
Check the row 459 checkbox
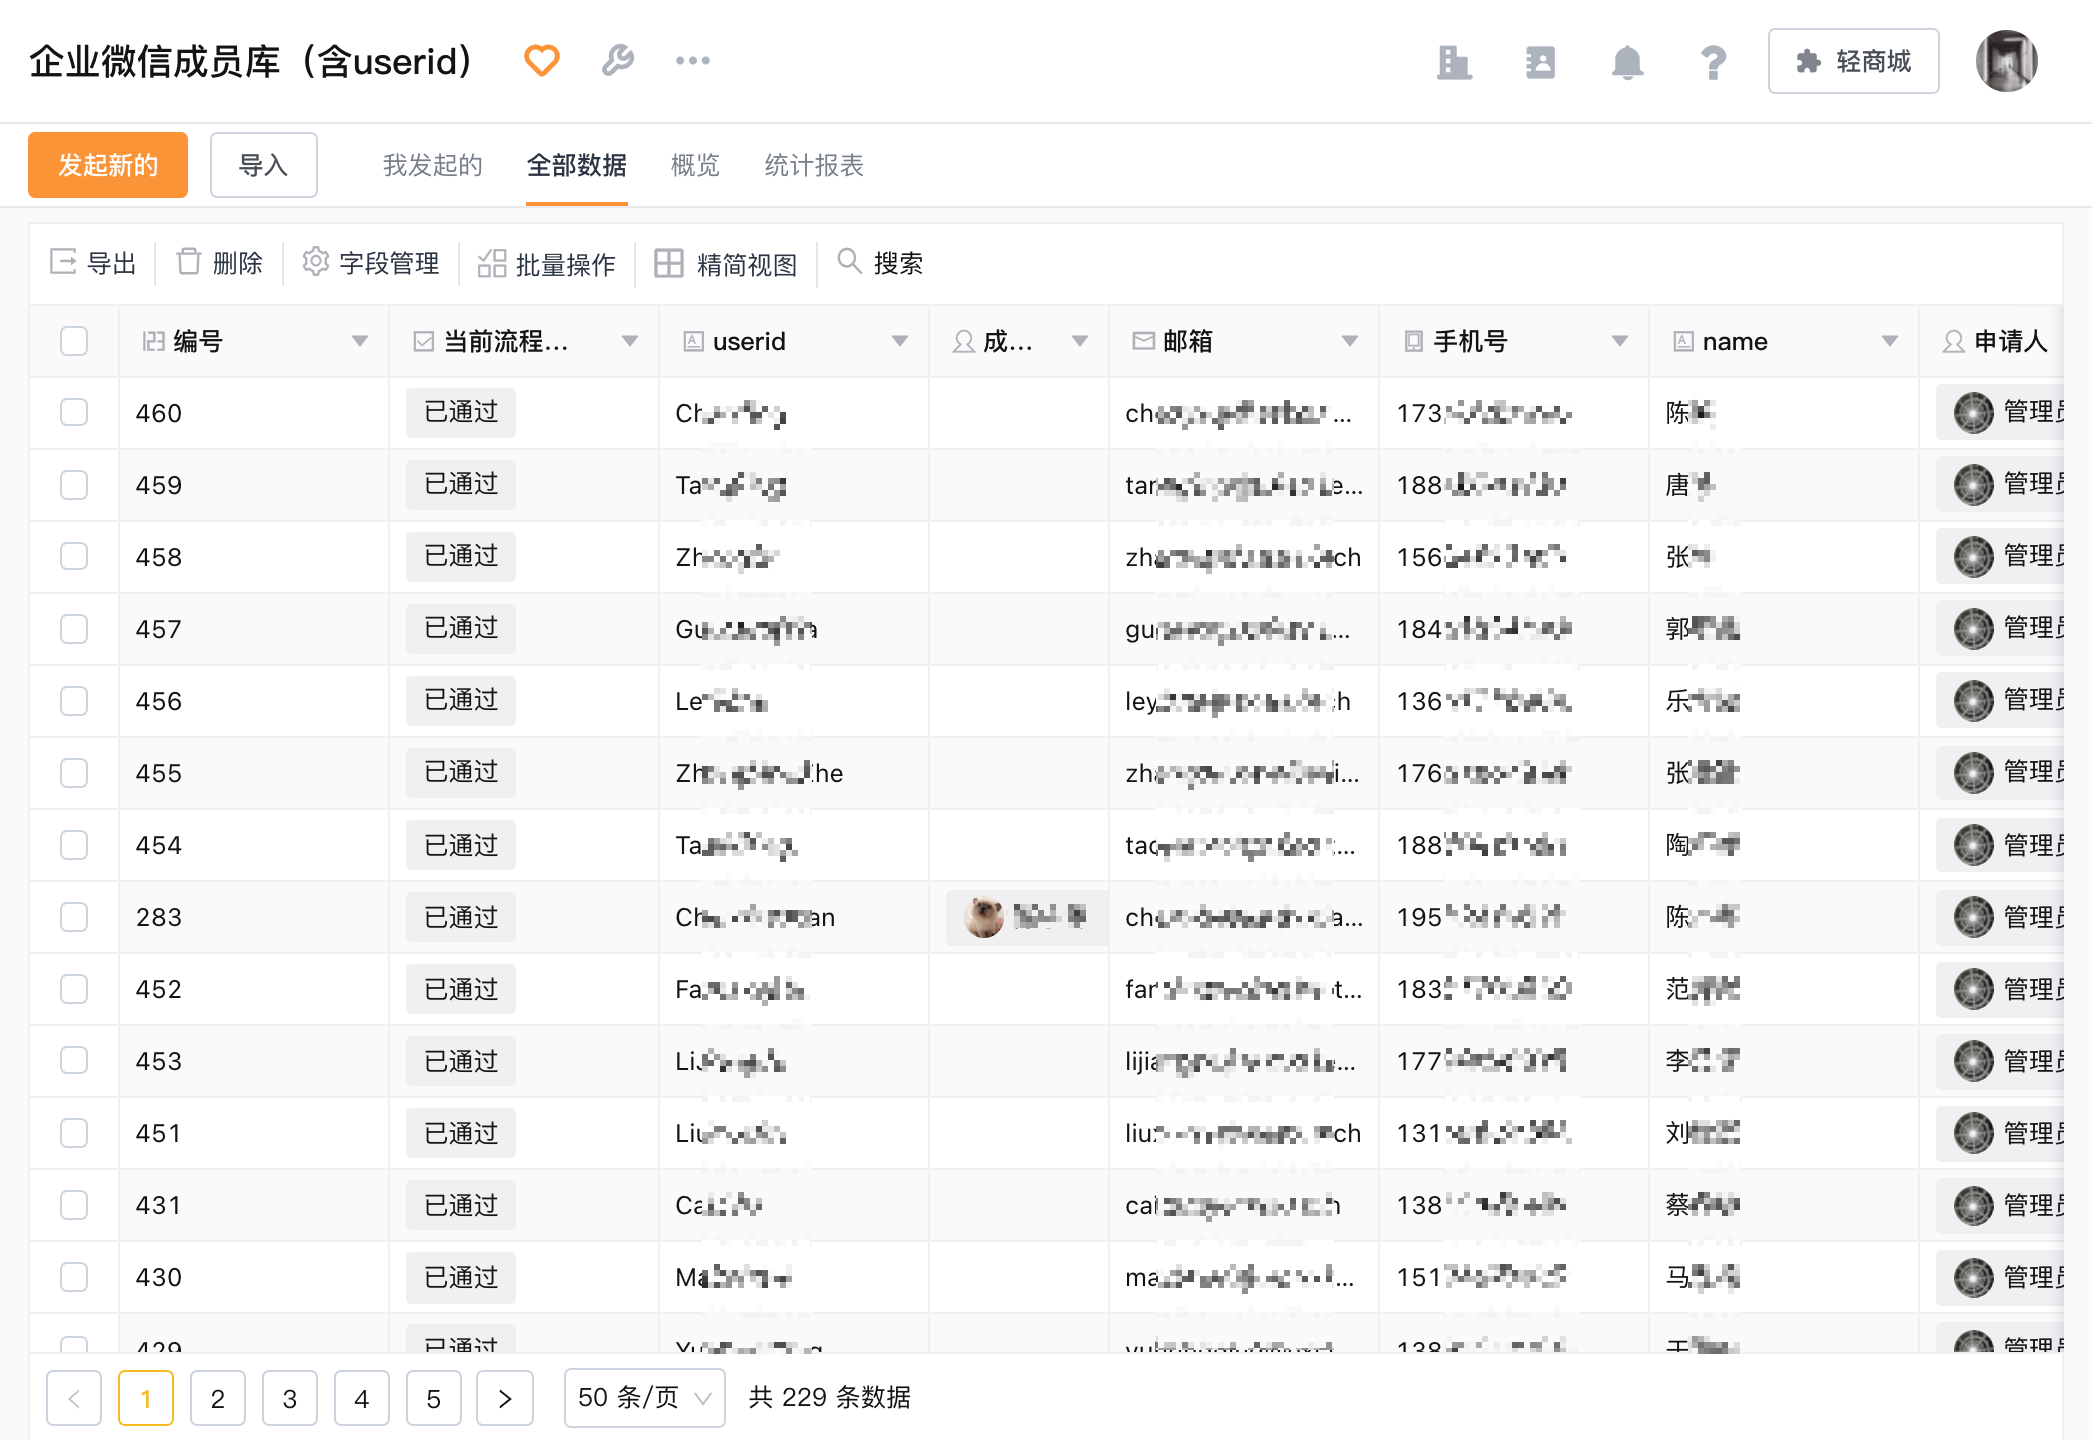point(74,485)
